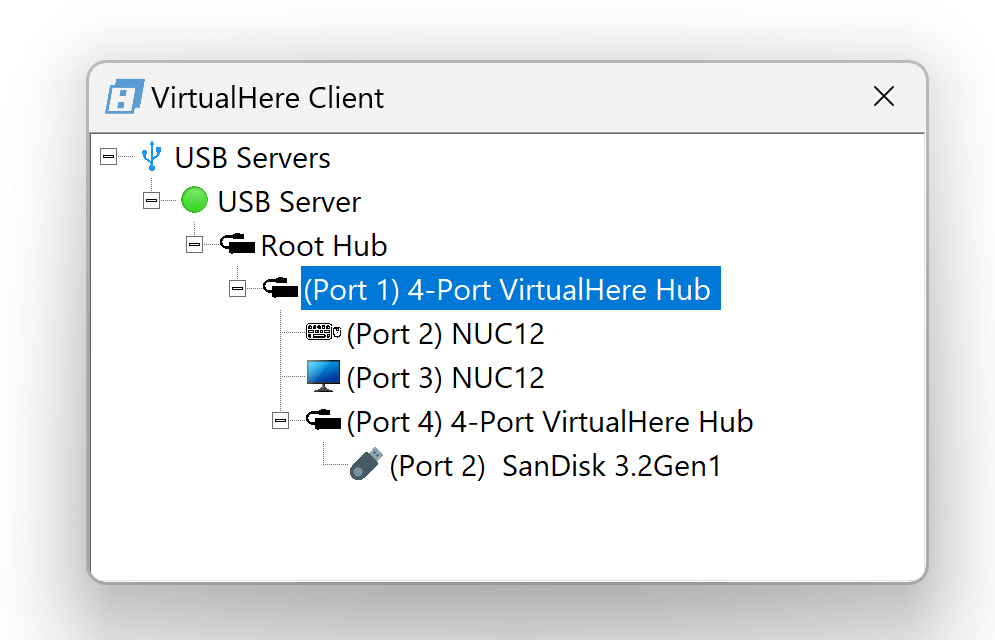Image resolution: width=995 pixels, height=640 pixels.
Task: Collapse the Port 1 VirtualHere Hub node
Action: [x=237, y=289]
